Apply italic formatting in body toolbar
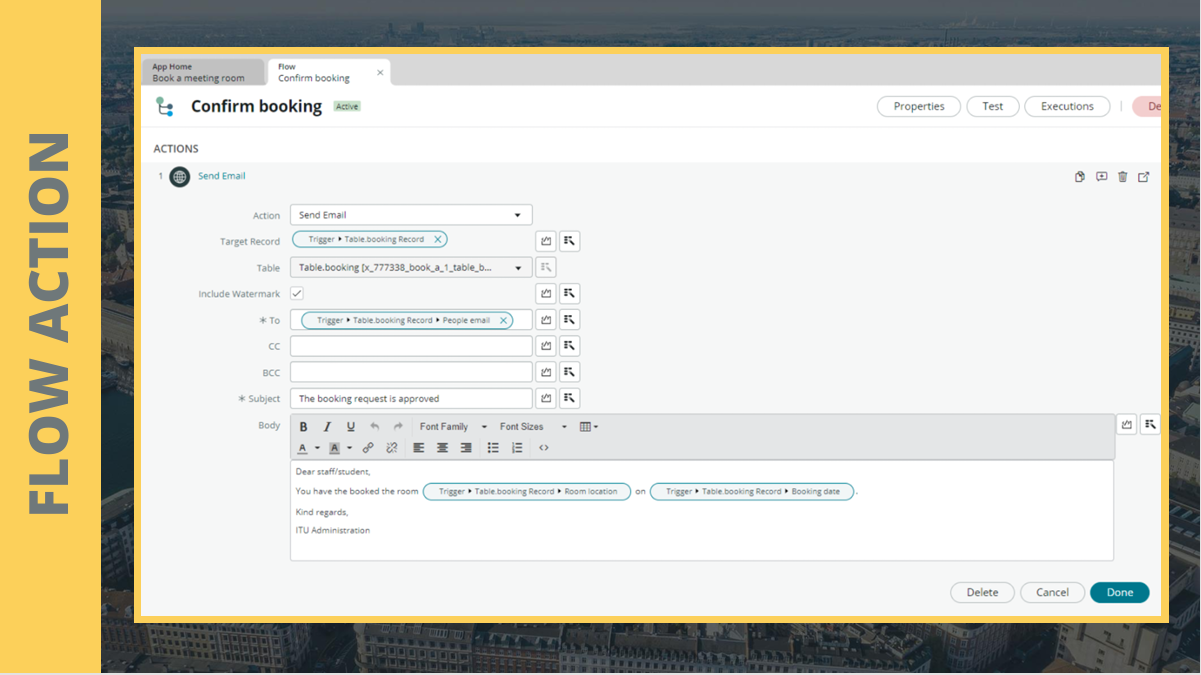The width and height of the screenshot is (1201, 675). tap(327, 427)
